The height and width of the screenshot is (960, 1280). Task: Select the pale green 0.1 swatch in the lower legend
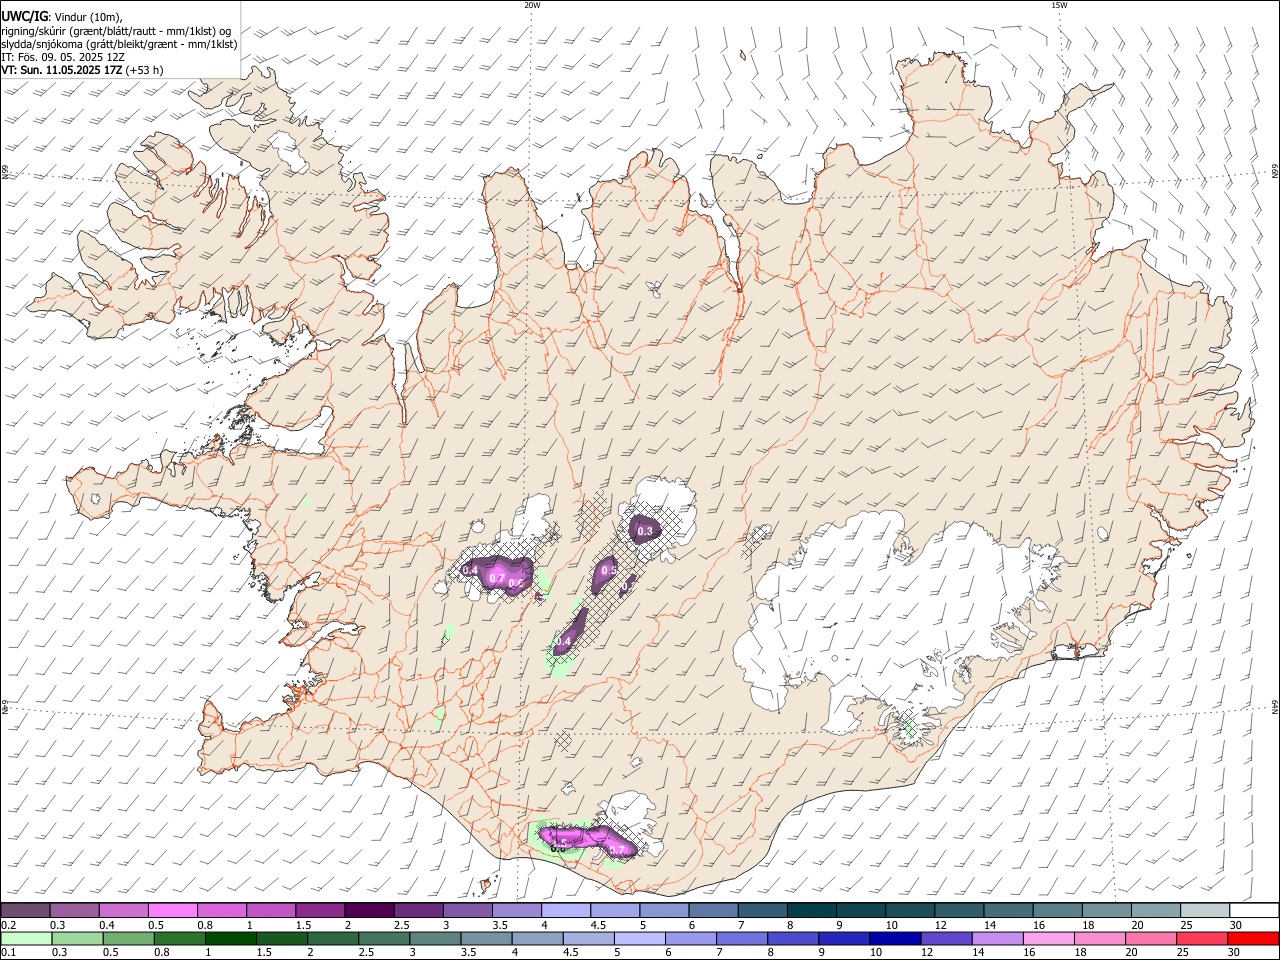click(x=27, y=938)
